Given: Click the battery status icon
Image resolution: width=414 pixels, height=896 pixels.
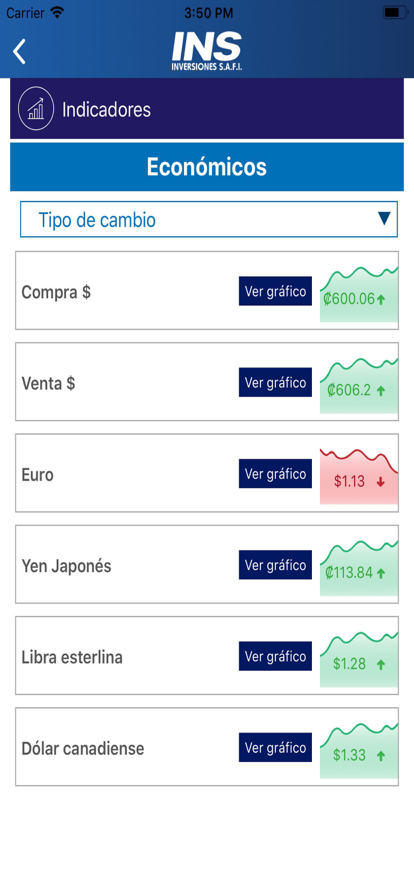Looking at the screenshot, I should (394, 12).
